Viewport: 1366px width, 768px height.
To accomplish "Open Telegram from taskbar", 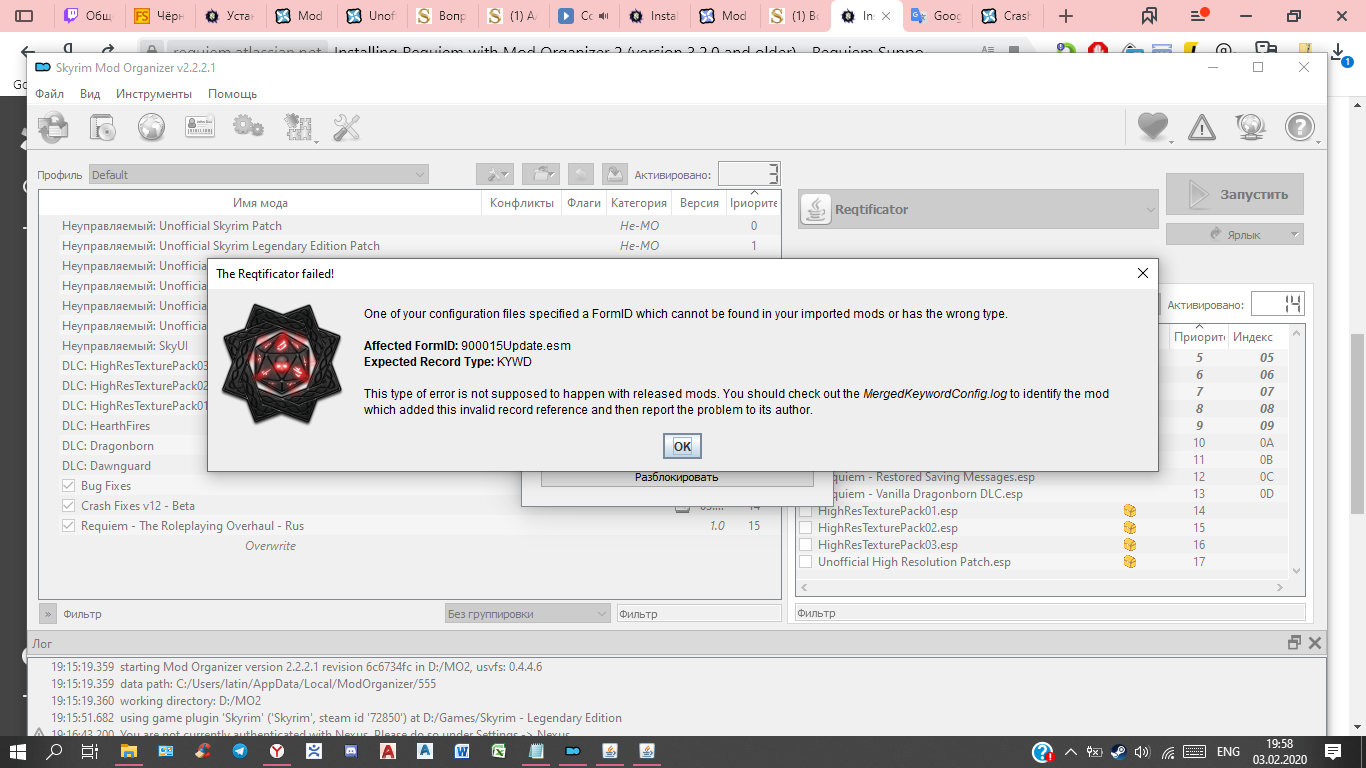I will [x=240, y=751].
